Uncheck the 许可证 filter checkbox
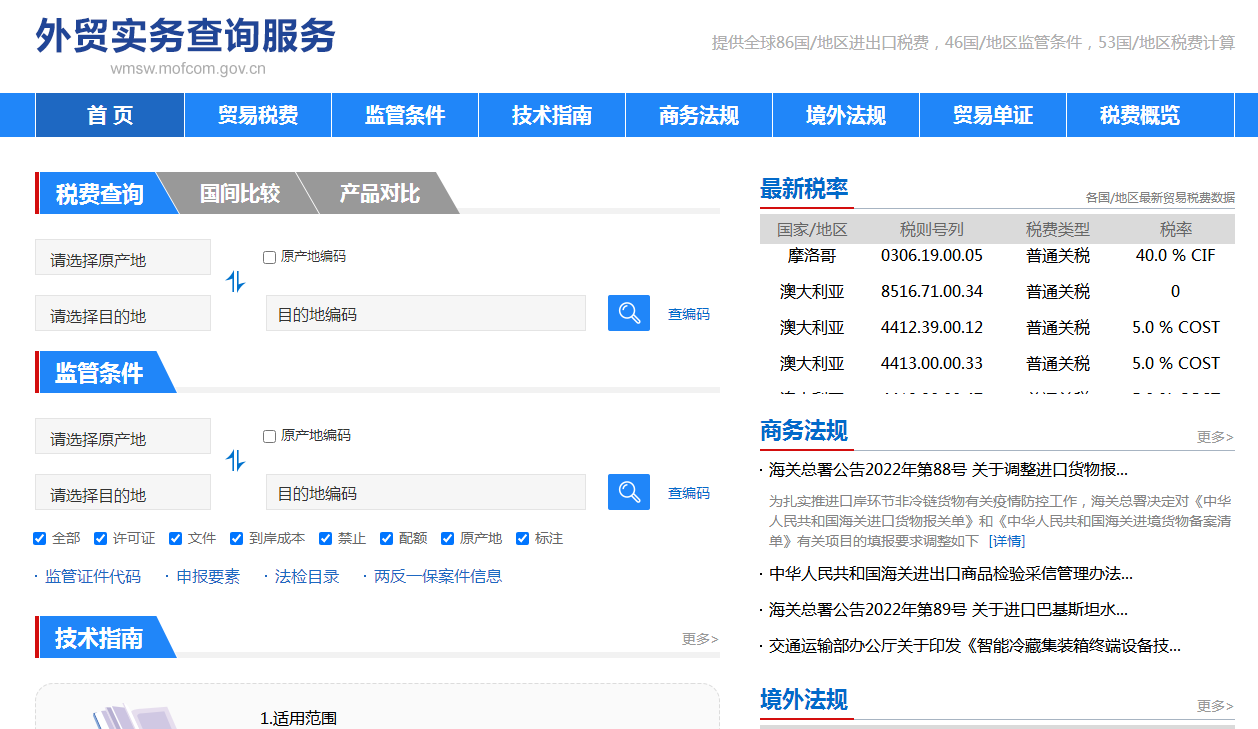The height and width of the screenshot is (729, 1258). click(x=101, y=539)
